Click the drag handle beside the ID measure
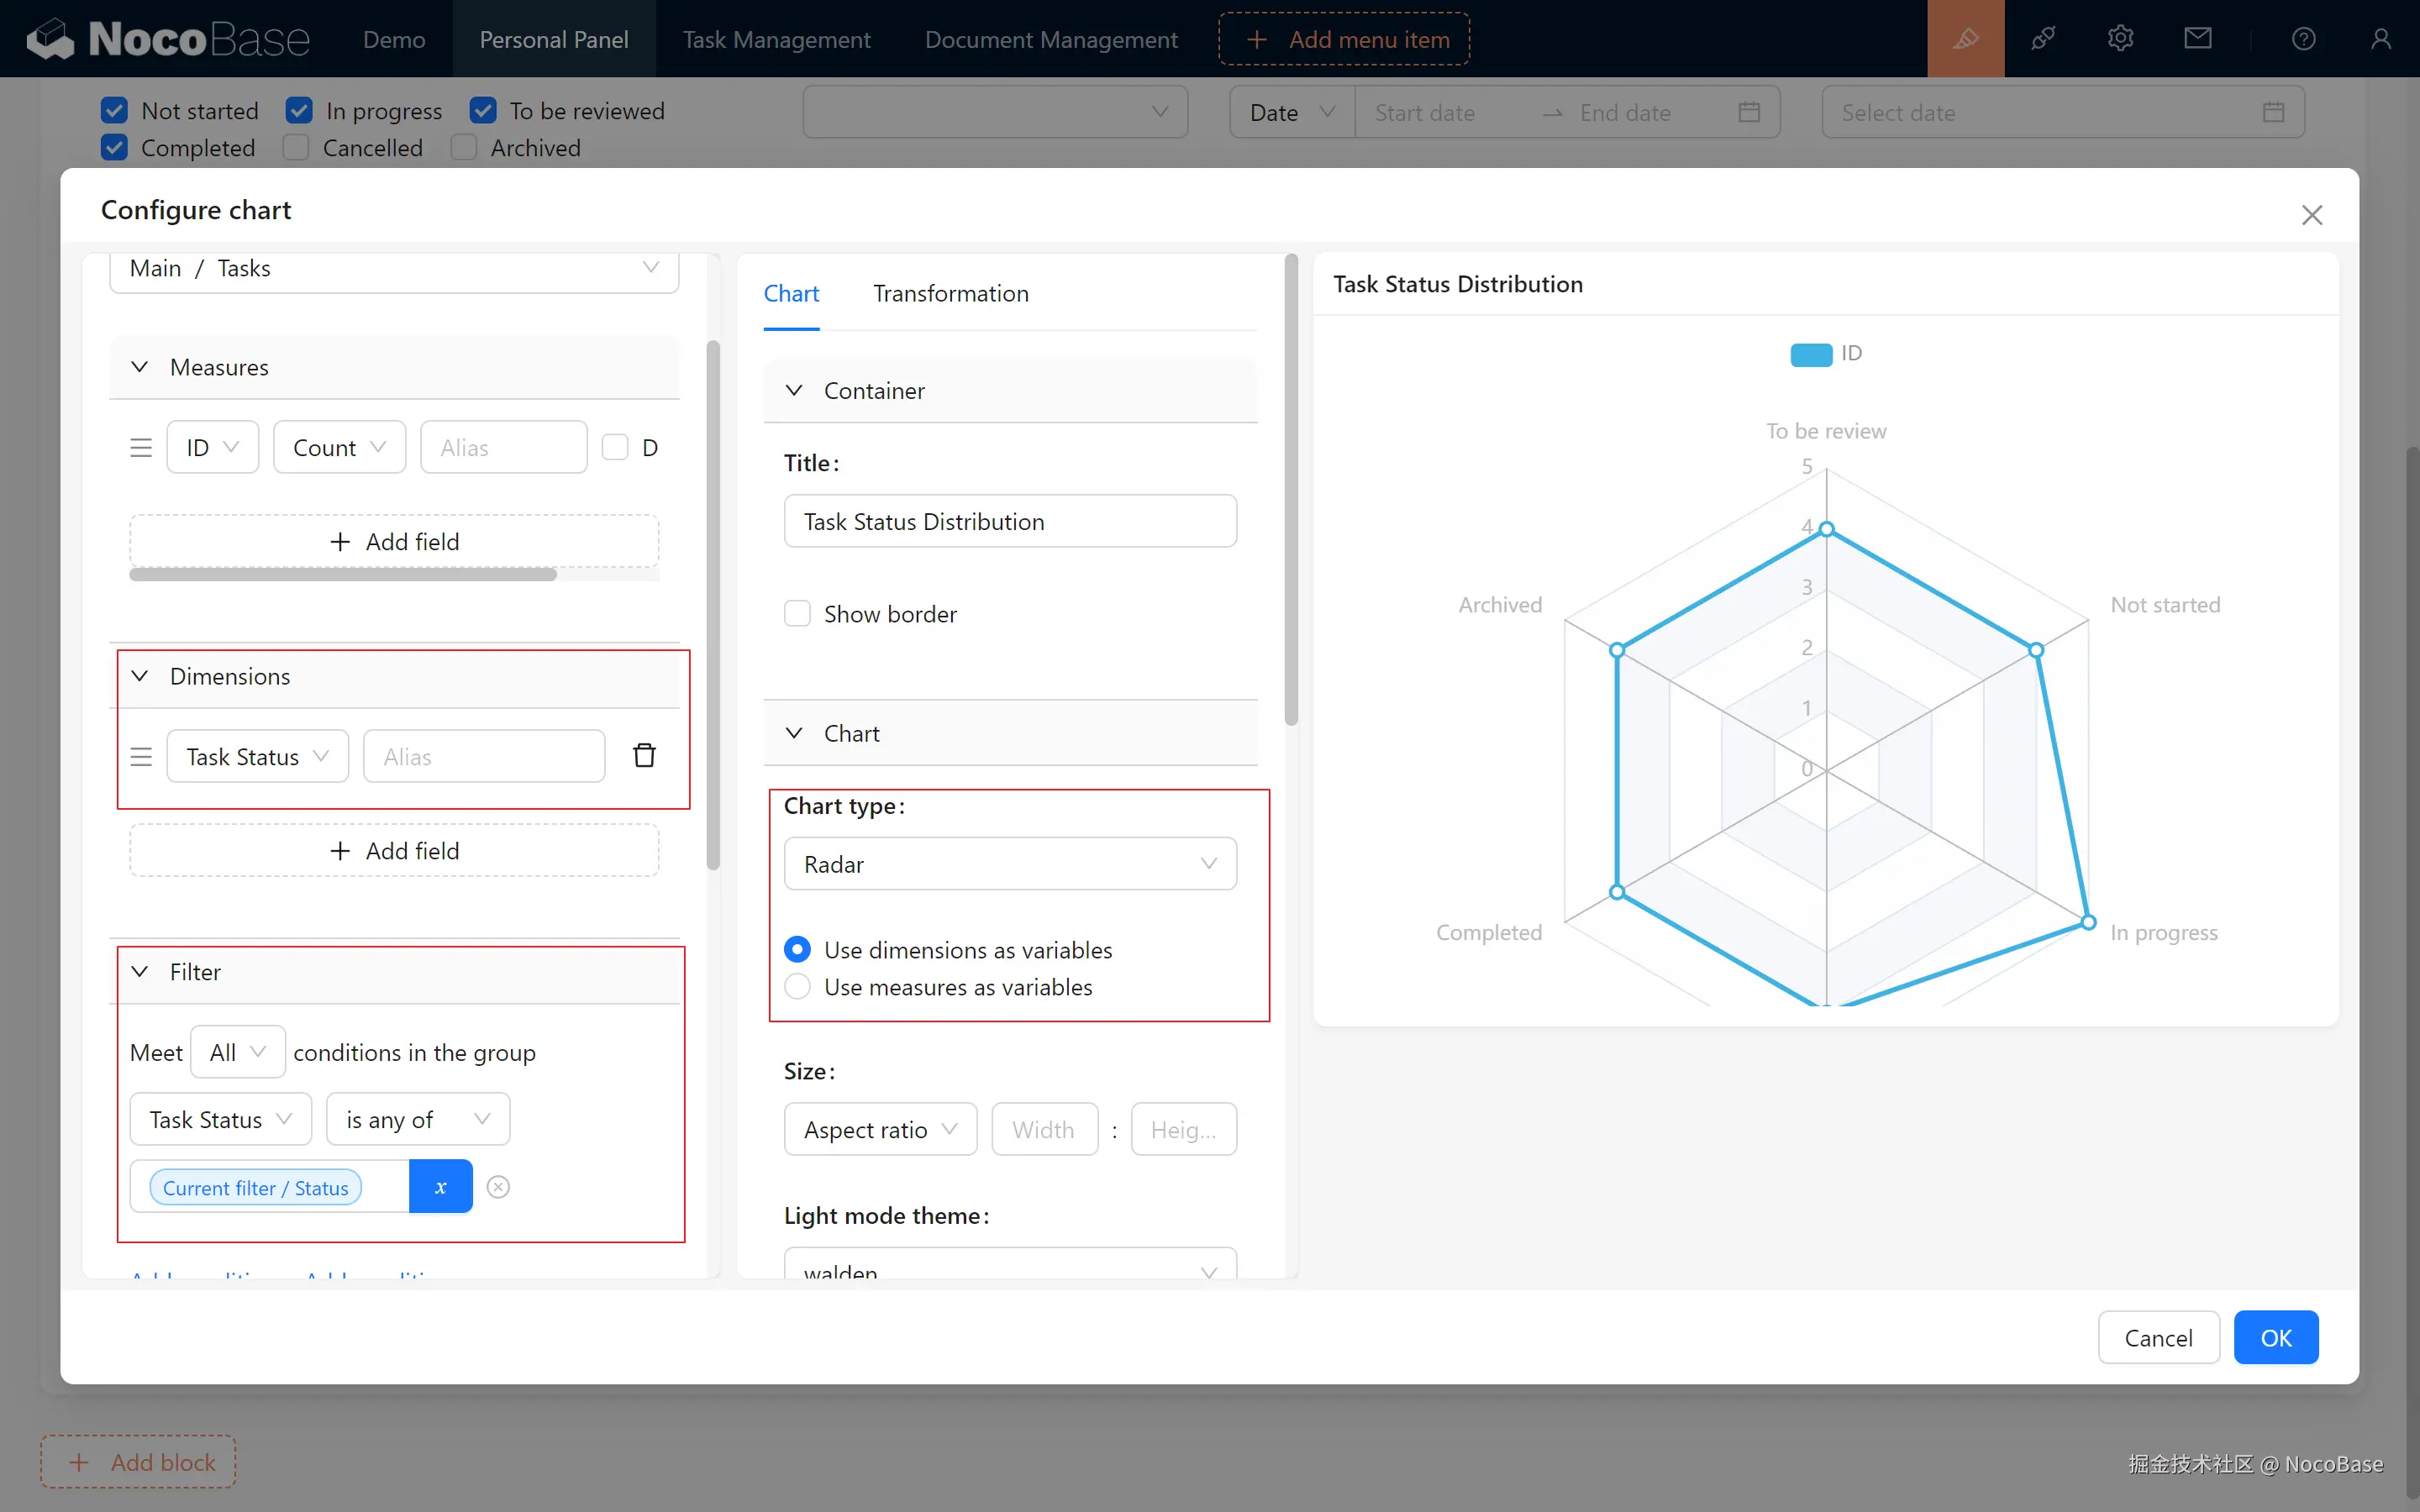The image size is (2420, 1512). pyautogui.click(x=141, y=447)
